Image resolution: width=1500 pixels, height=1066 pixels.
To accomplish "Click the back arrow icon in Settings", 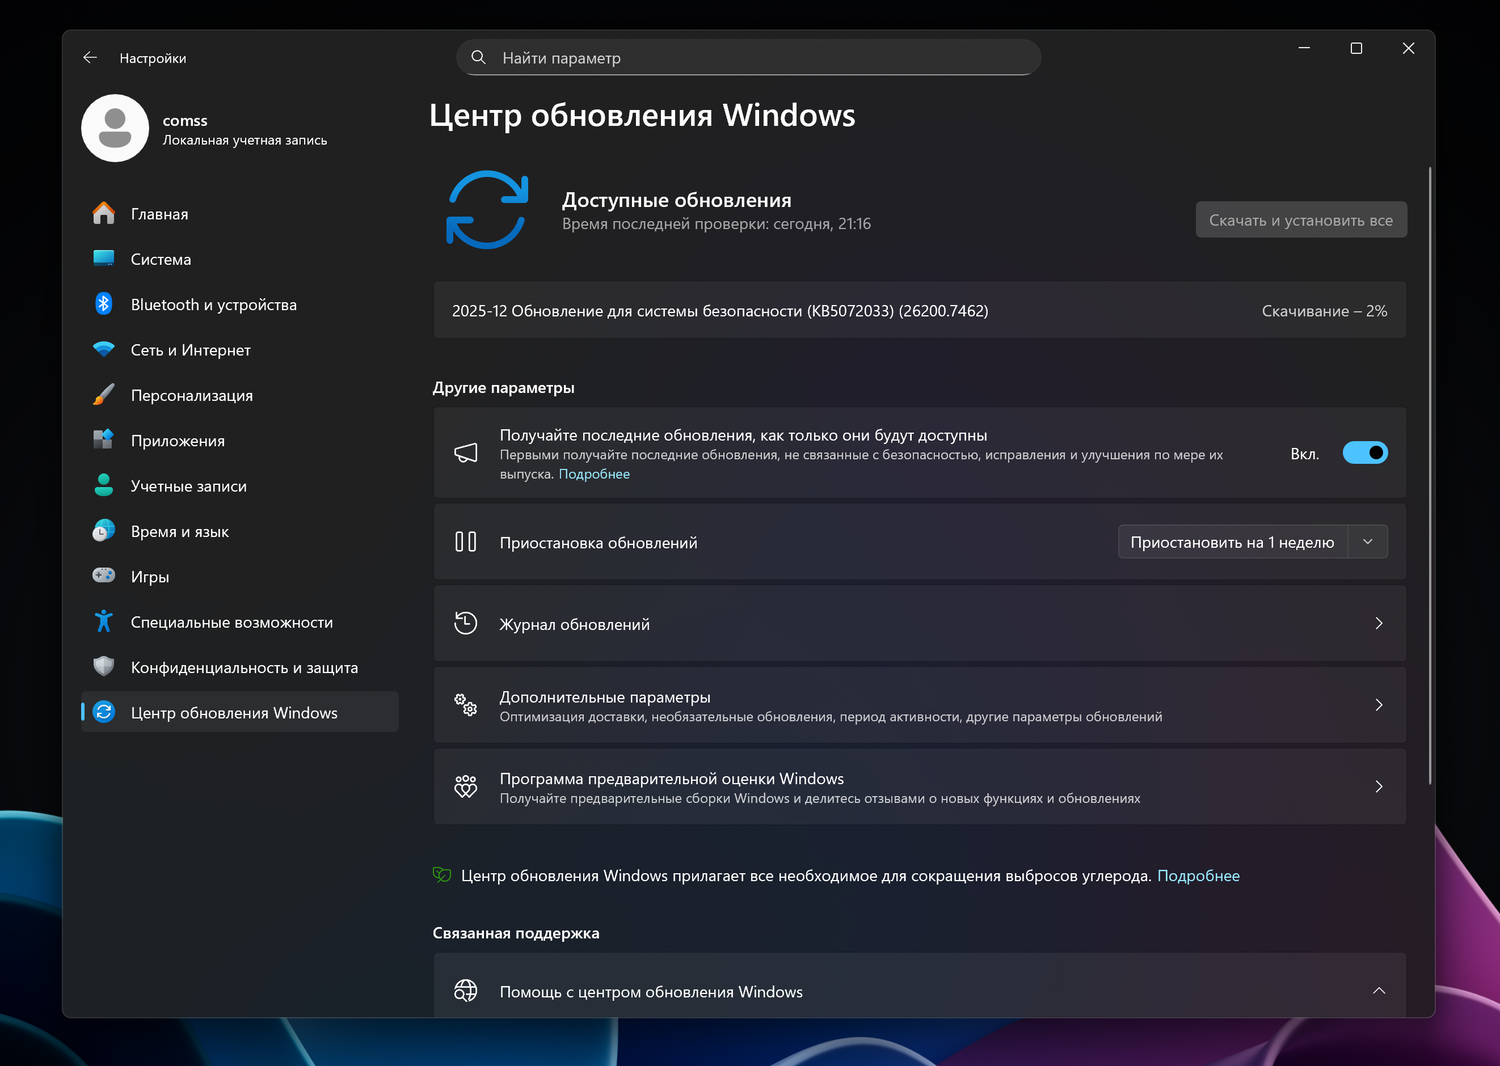I will pos(90,58).
